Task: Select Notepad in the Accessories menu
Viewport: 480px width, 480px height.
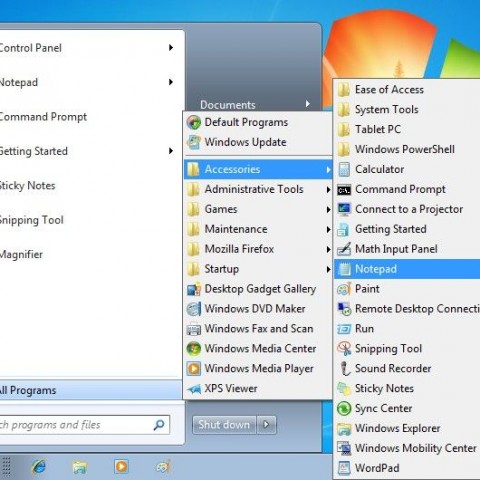Action: 407,269
